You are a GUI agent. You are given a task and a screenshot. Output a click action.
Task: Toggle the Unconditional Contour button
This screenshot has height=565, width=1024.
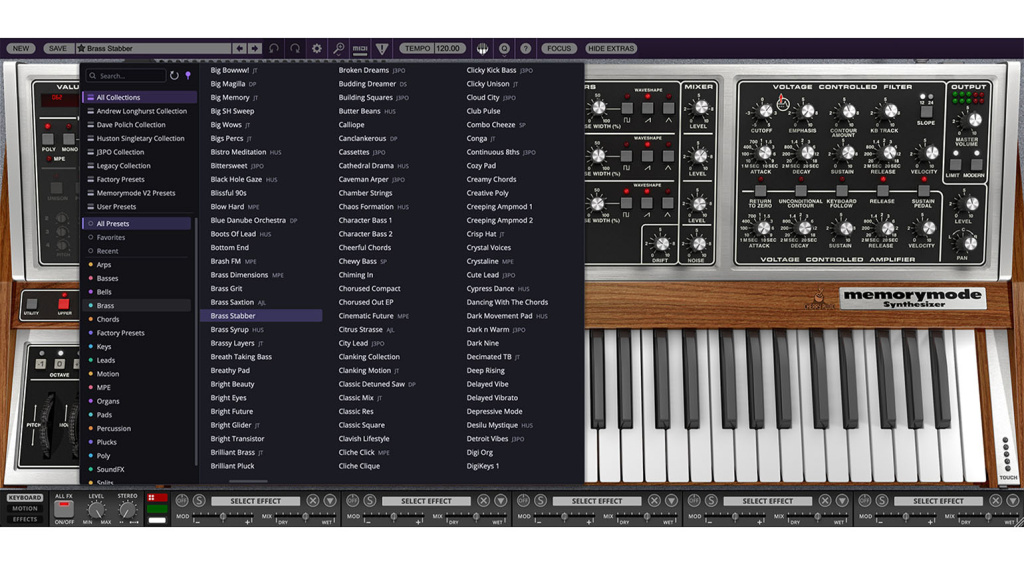tap(801, 191)
